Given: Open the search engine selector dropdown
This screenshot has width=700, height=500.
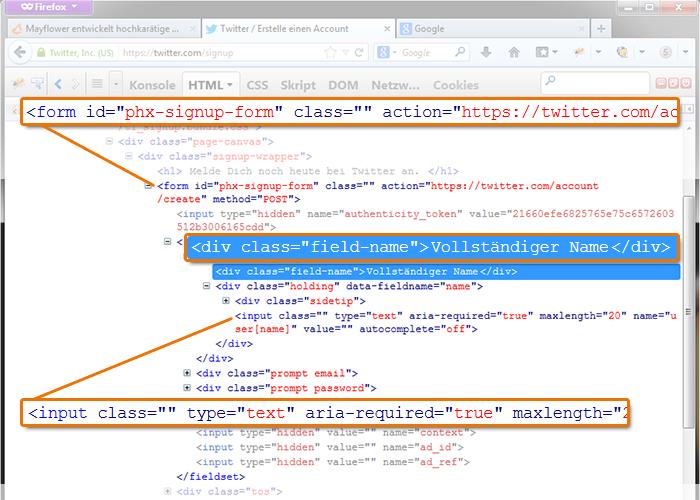Looking at the screenshot, I should [387, 53].
